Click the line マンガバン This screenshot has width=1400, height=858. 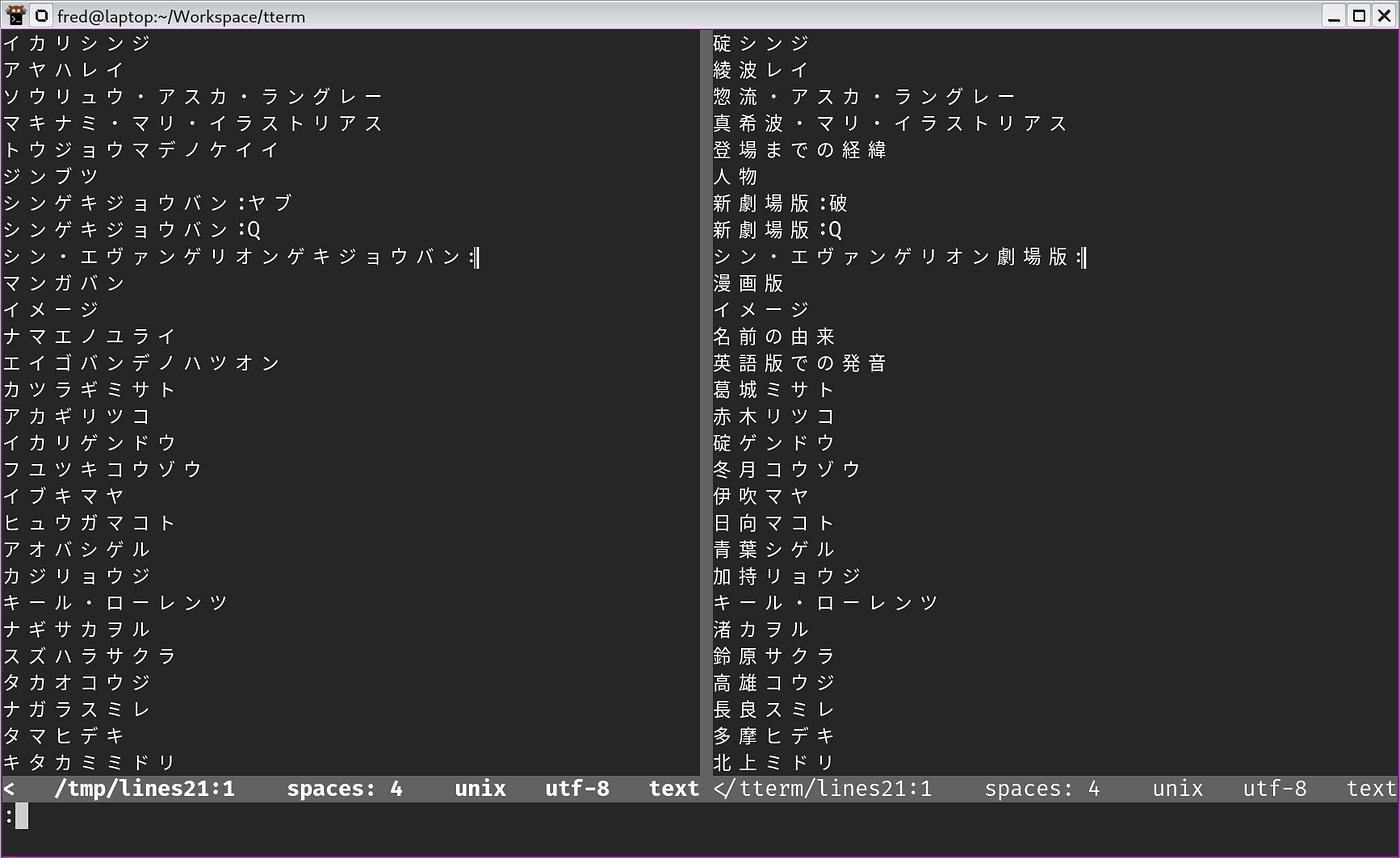(63, 283)
